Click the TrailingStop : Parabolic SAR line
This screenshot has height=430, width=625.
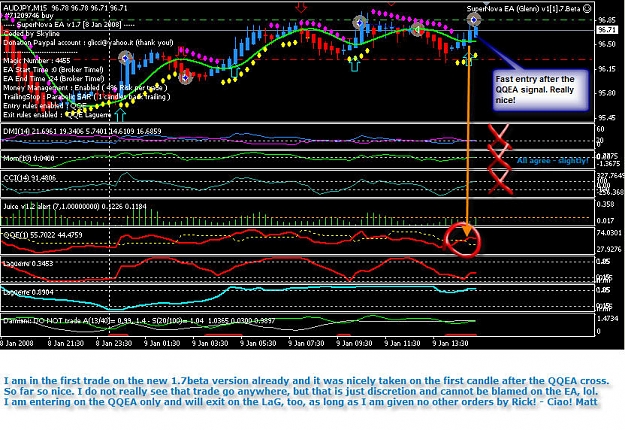[x=87, y=97]
